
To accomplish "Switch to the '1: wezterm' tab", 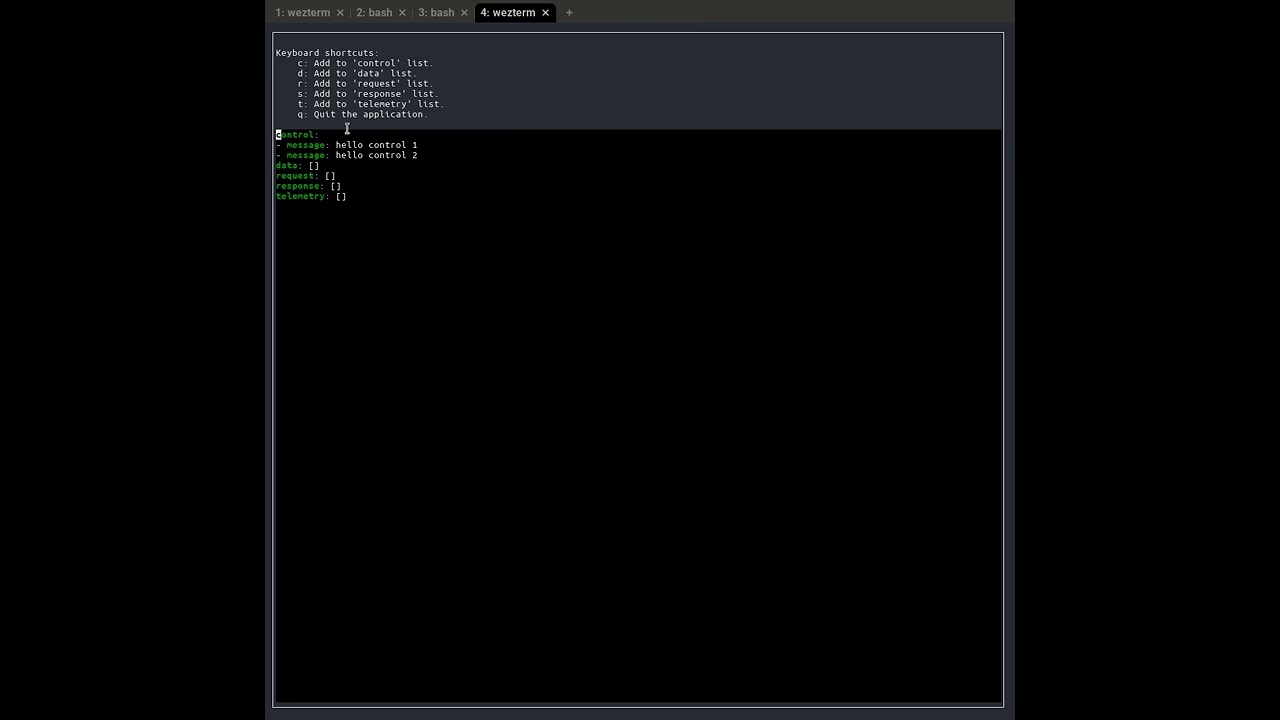I will point(303,13).
